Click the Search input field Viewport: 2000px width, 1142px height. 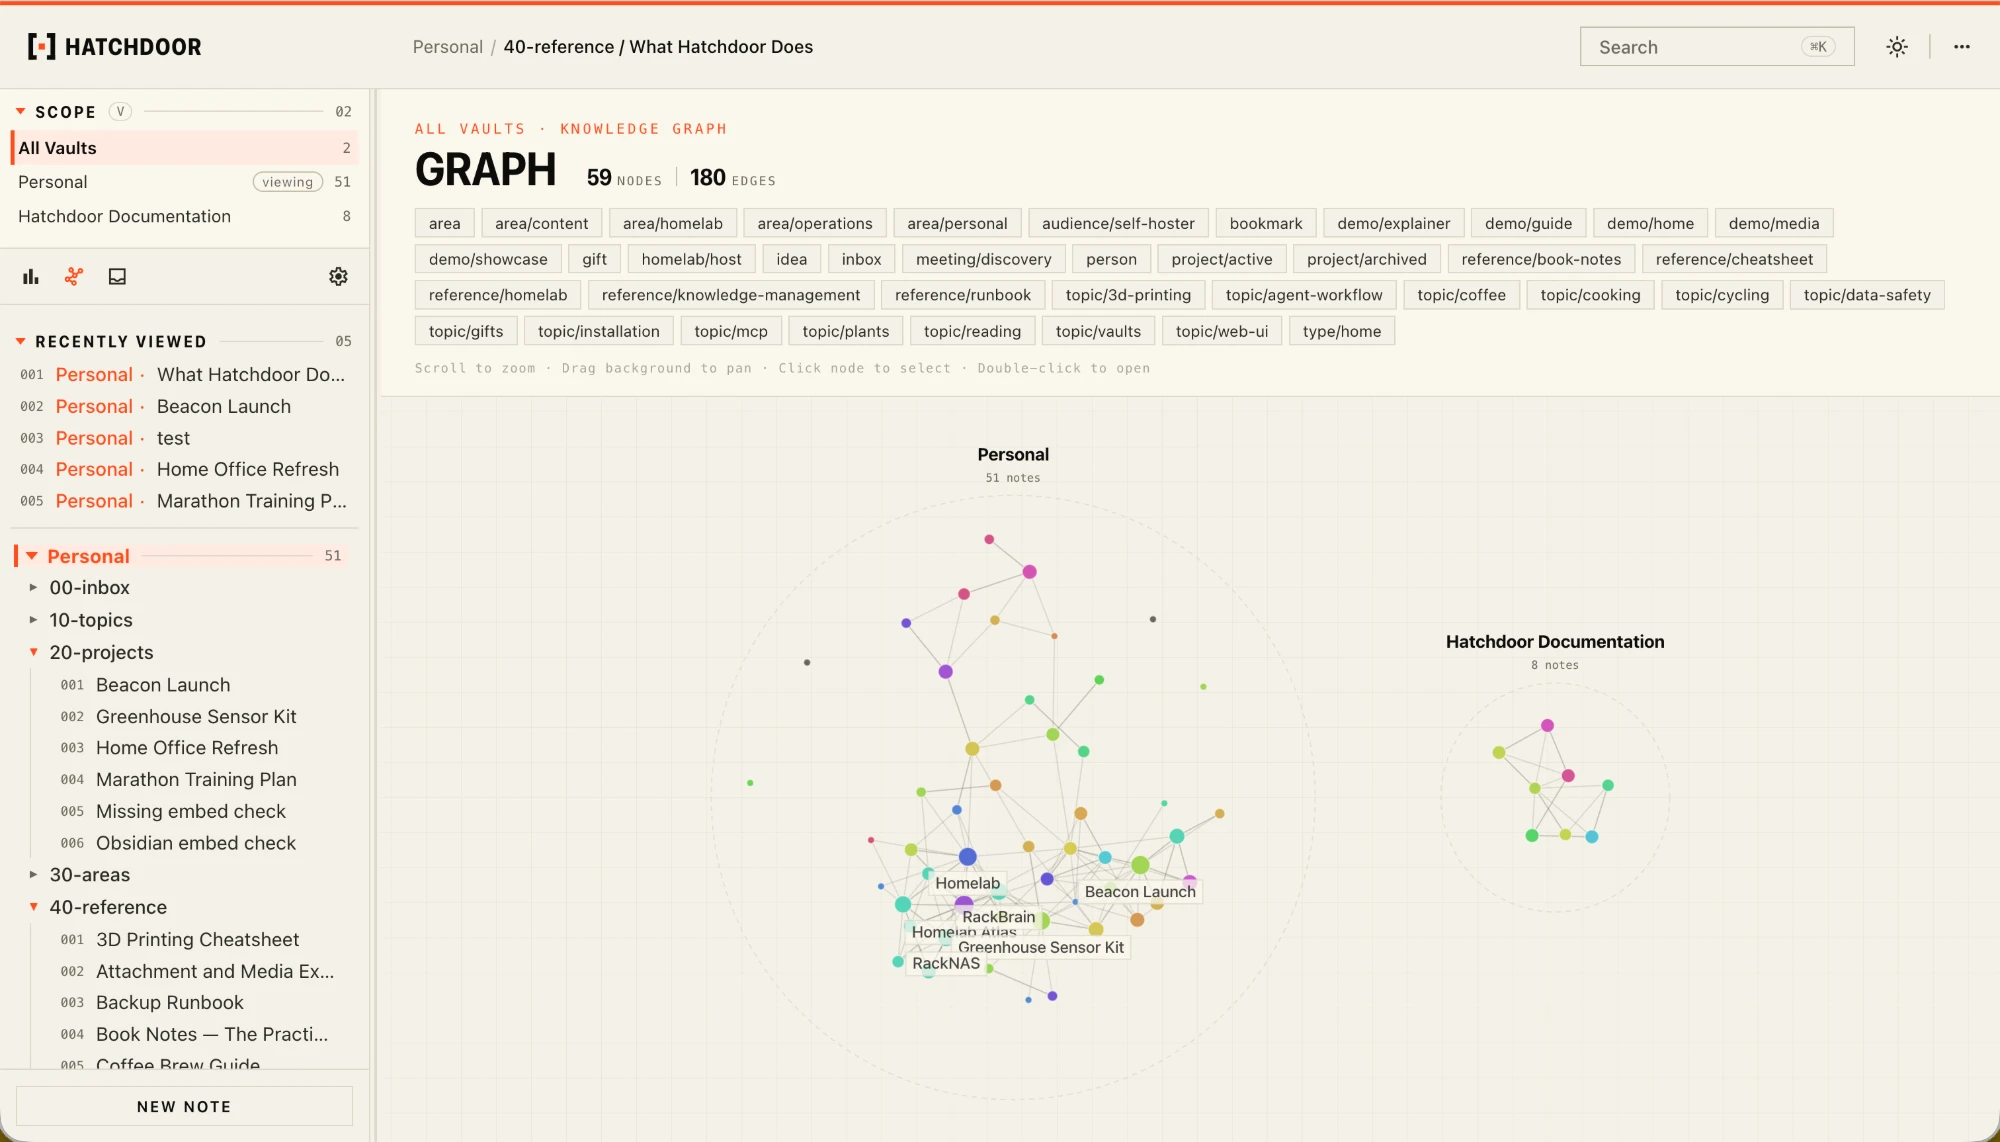1716,47
